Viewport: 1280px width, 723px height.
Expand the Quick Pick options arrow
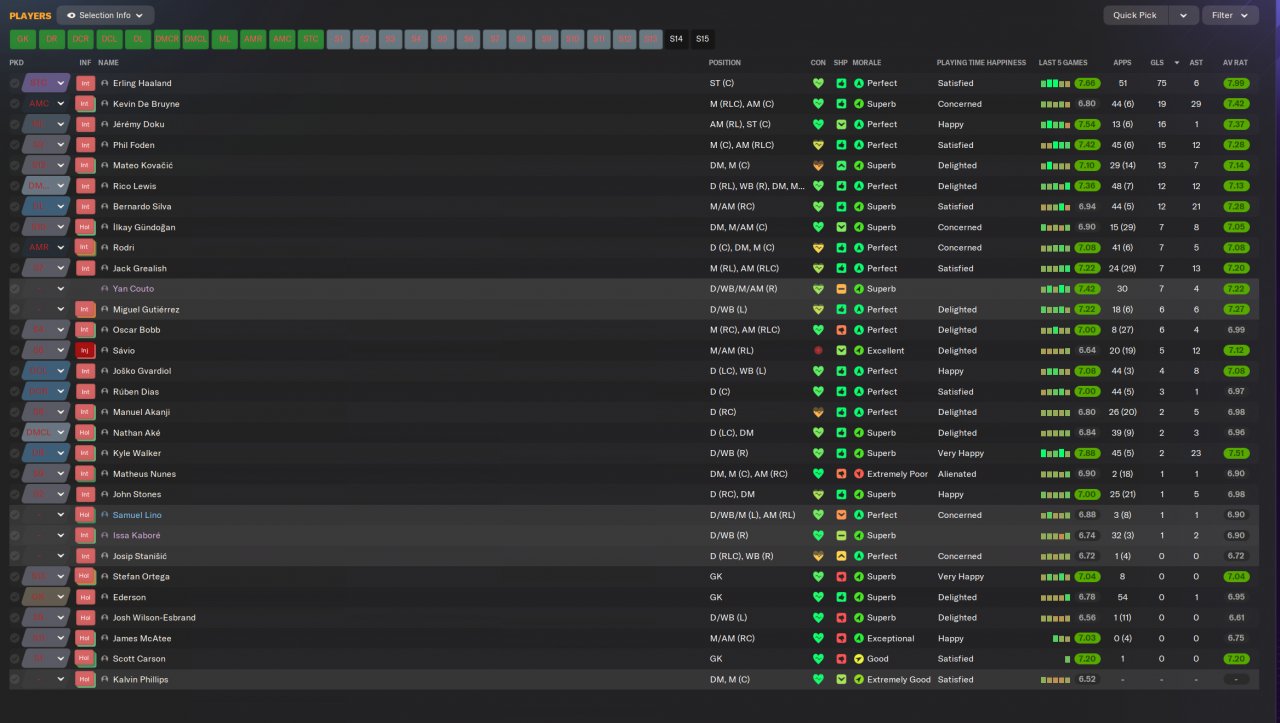click(1183, 15)
